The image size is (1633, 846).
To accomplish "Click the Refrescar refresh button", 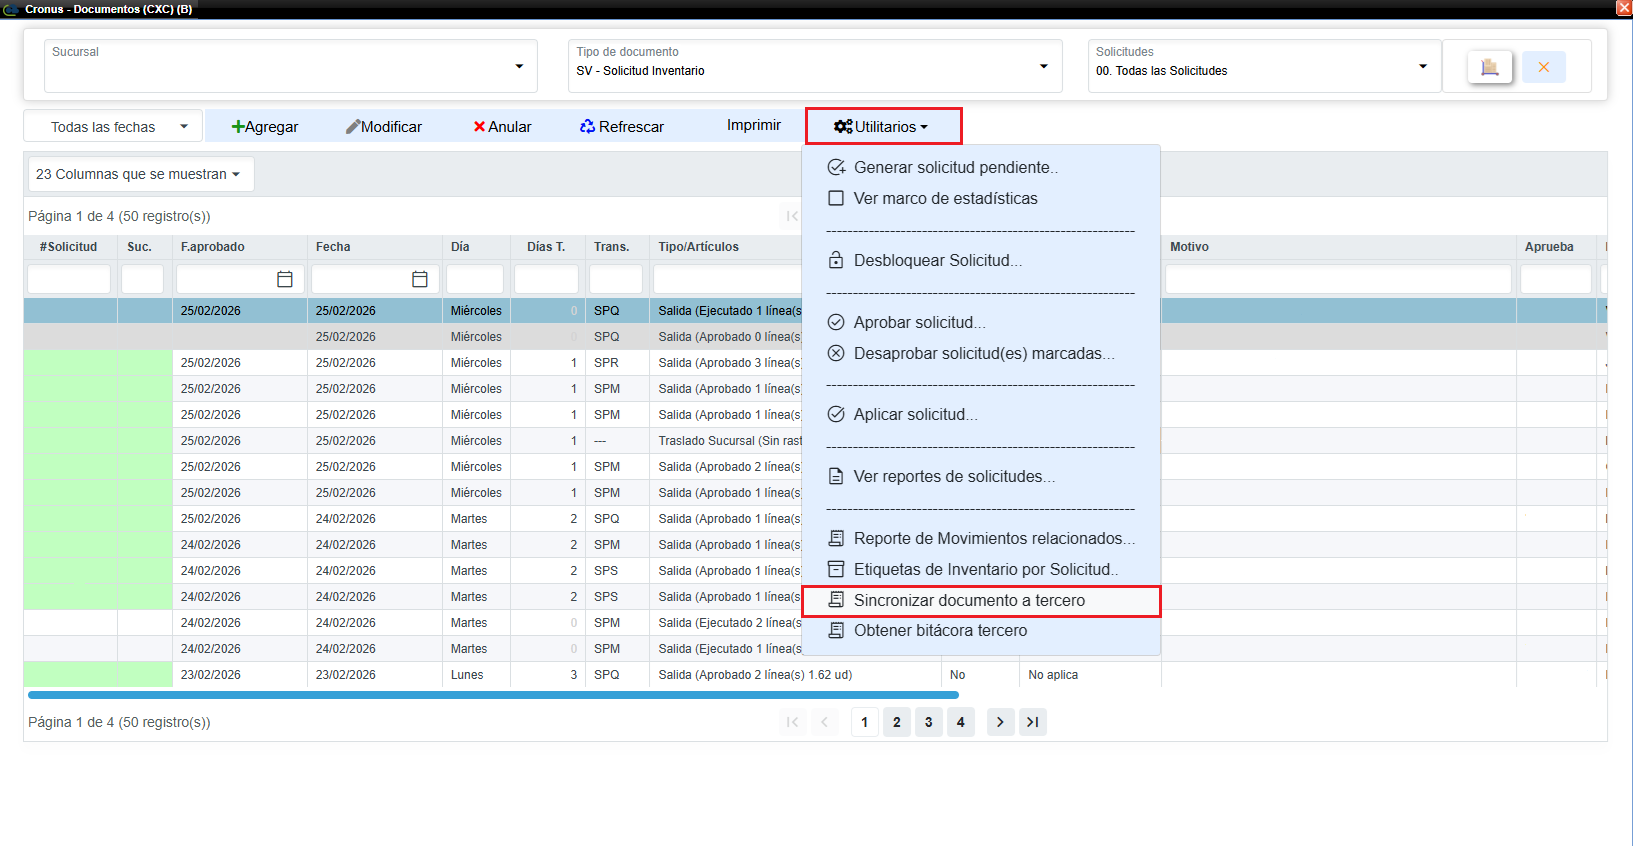I will [x=621, y=127].
